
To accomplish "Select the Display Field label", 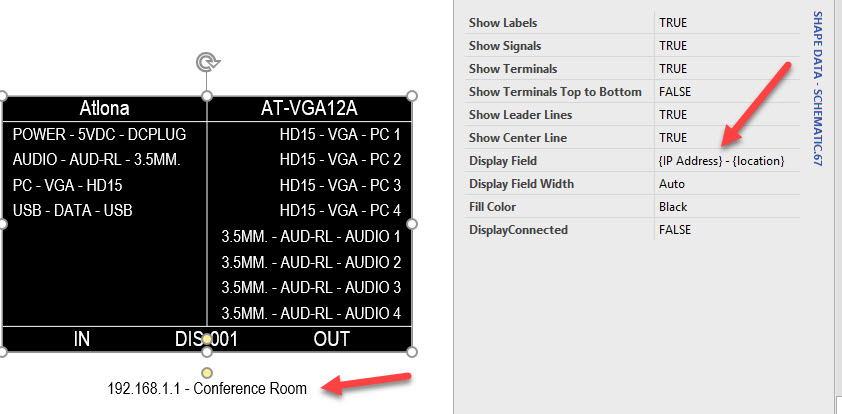I will (x=503, y=161).
